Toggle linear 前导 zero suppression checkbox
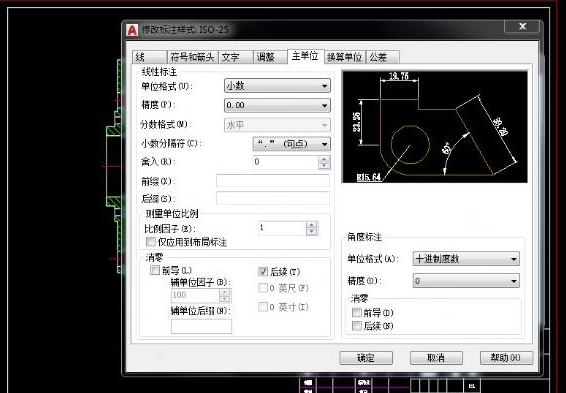566x393 pixels. point(154,270)
